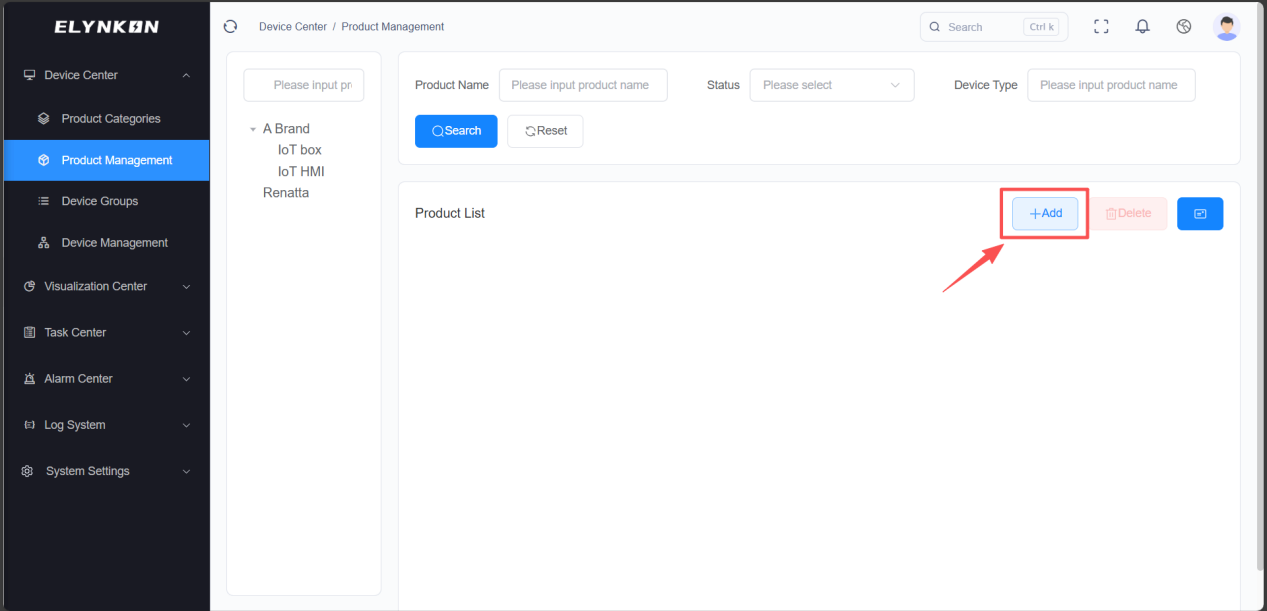Toggle fullscreen mode icon
The height and width of the screenshot is (611, 1267).
1101,27
